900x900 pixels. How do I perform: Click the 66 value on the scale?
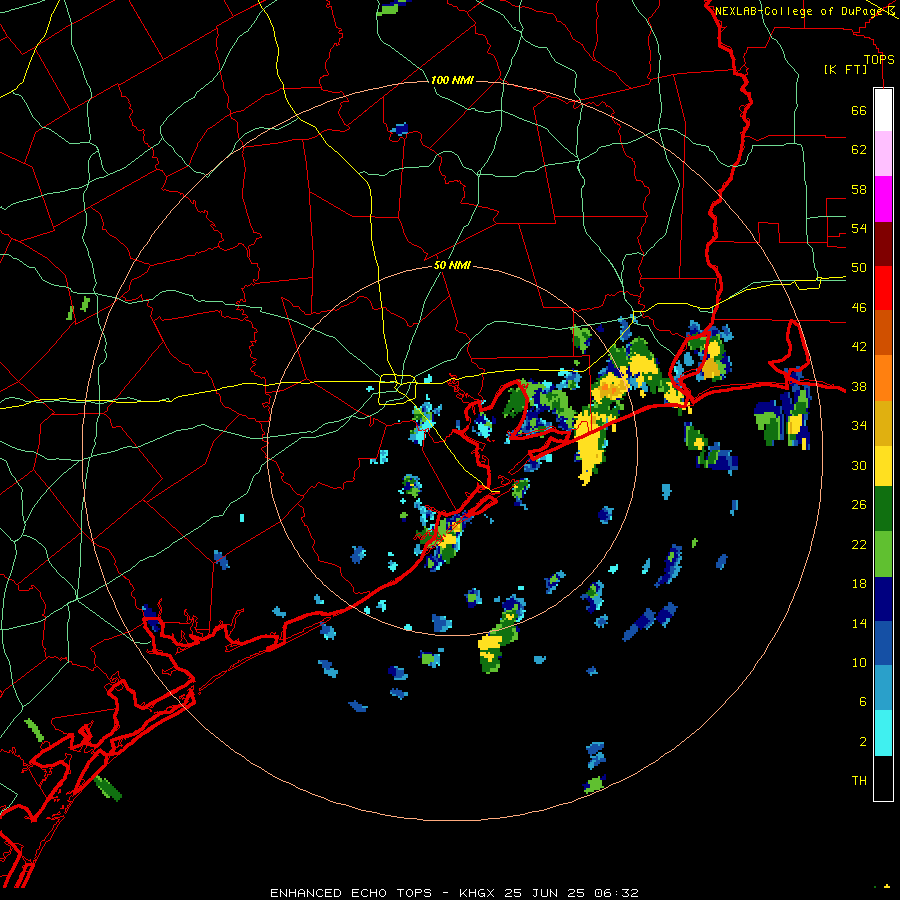(x=859, y=110)
